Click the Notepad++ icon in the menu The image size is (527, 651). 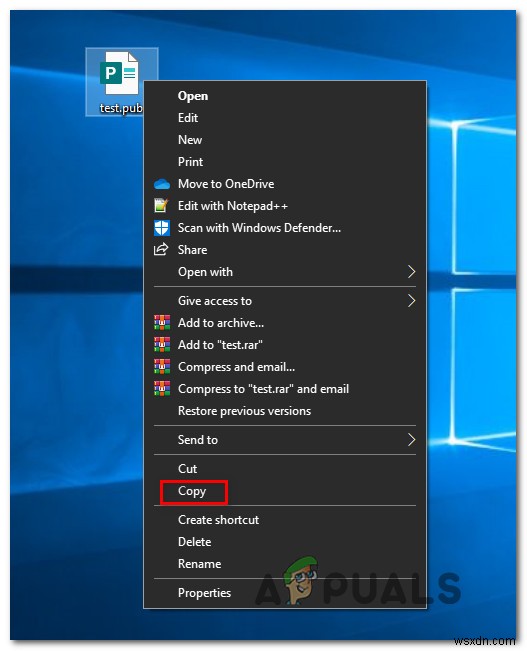click(161, 206)
